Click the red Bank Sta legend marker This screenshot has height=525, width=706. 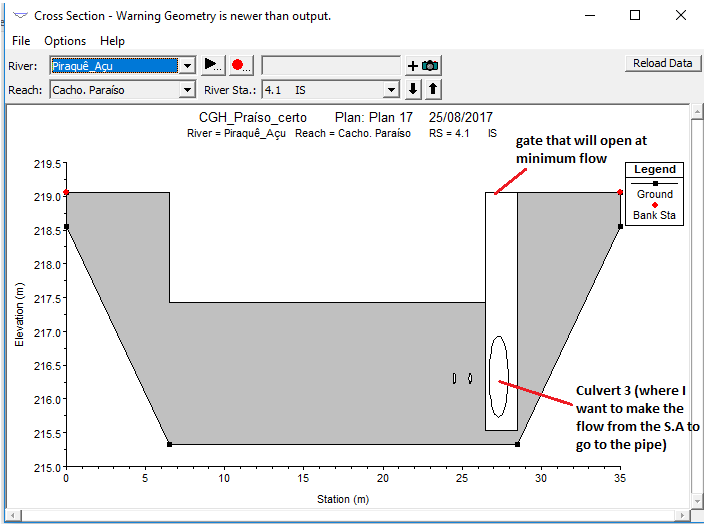pyautogui.click(x=655, y=204)
